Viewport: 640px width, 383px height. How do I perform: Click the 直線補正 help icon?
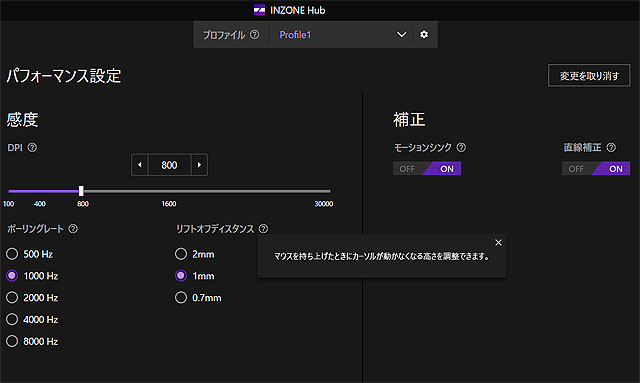611,147
